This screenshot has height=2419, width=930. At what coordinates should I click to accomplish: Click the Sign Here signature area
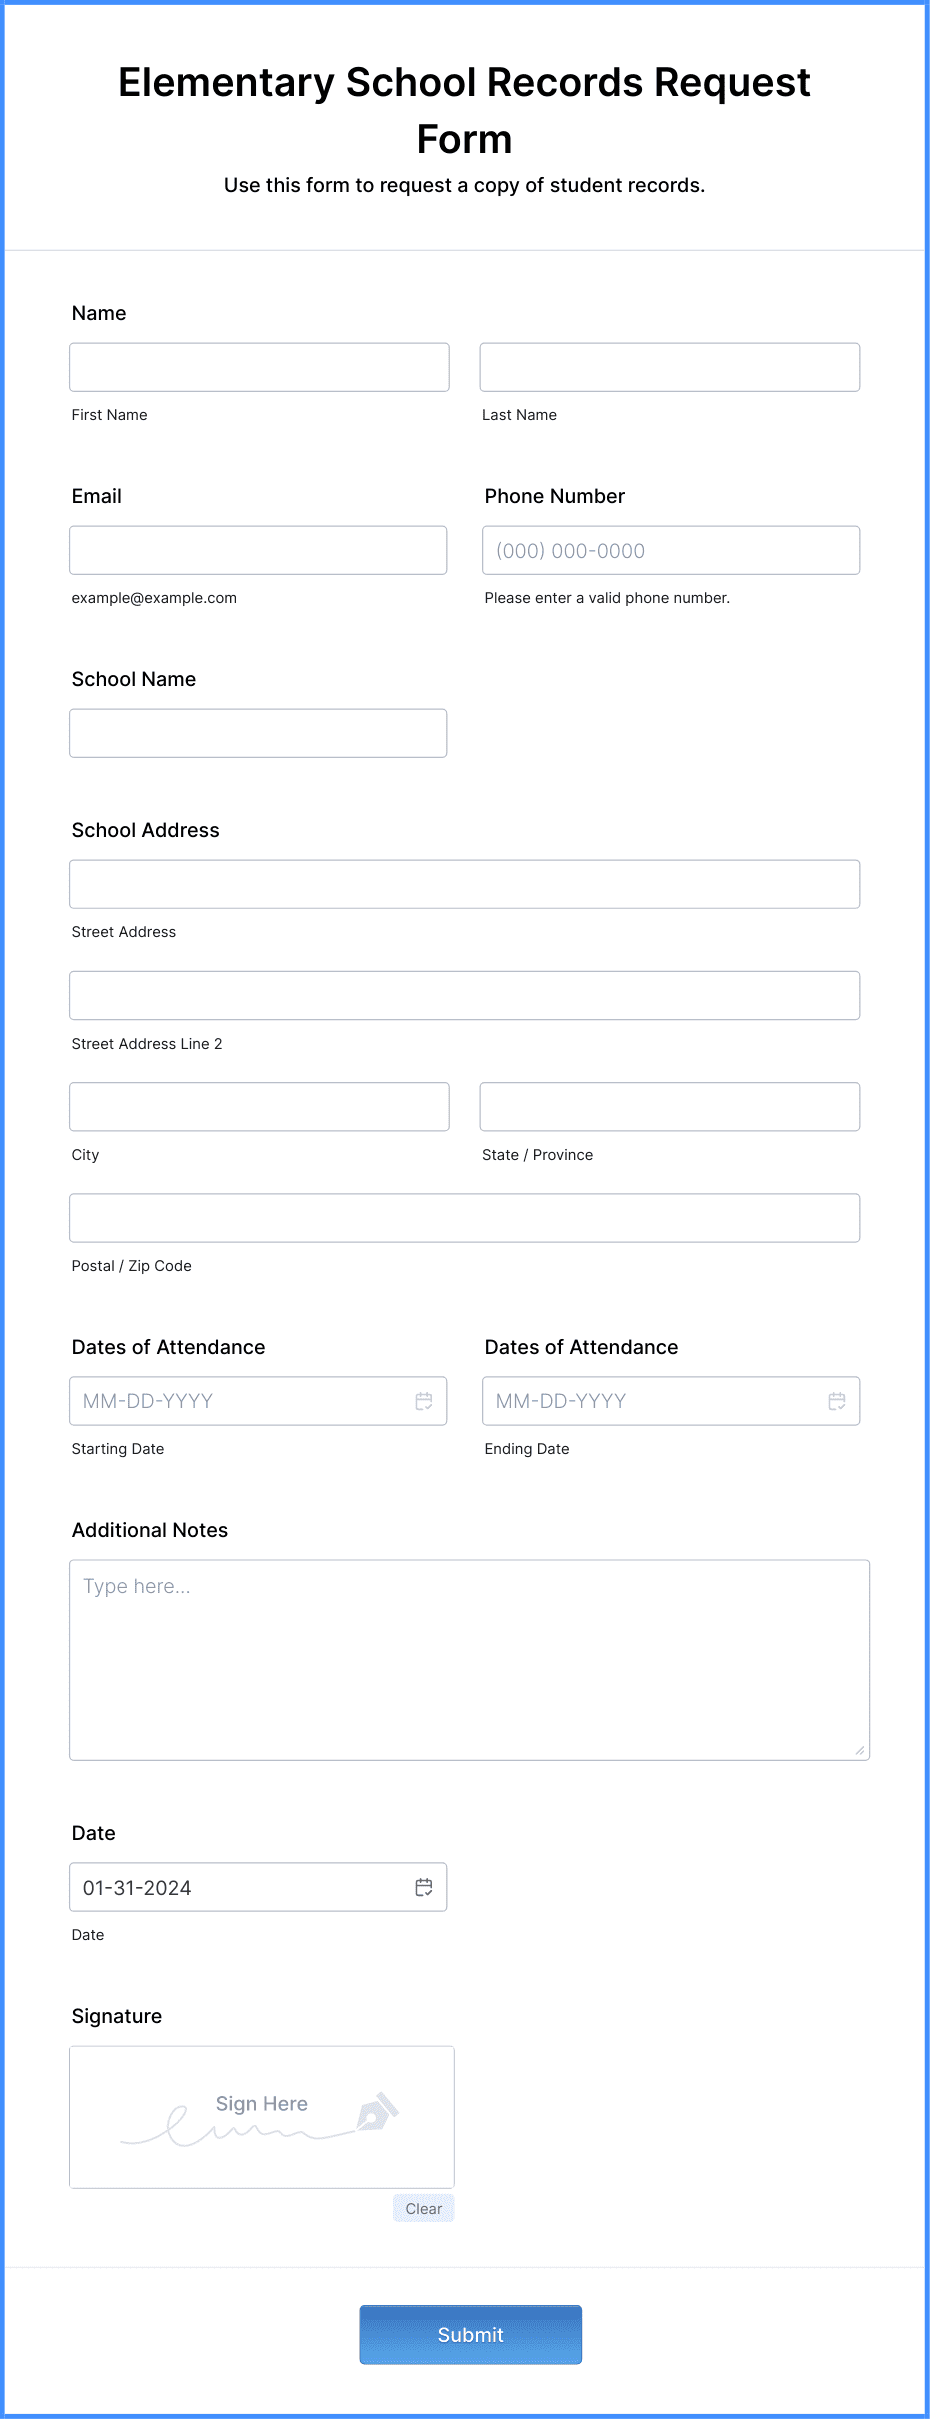pos(261,2117)
